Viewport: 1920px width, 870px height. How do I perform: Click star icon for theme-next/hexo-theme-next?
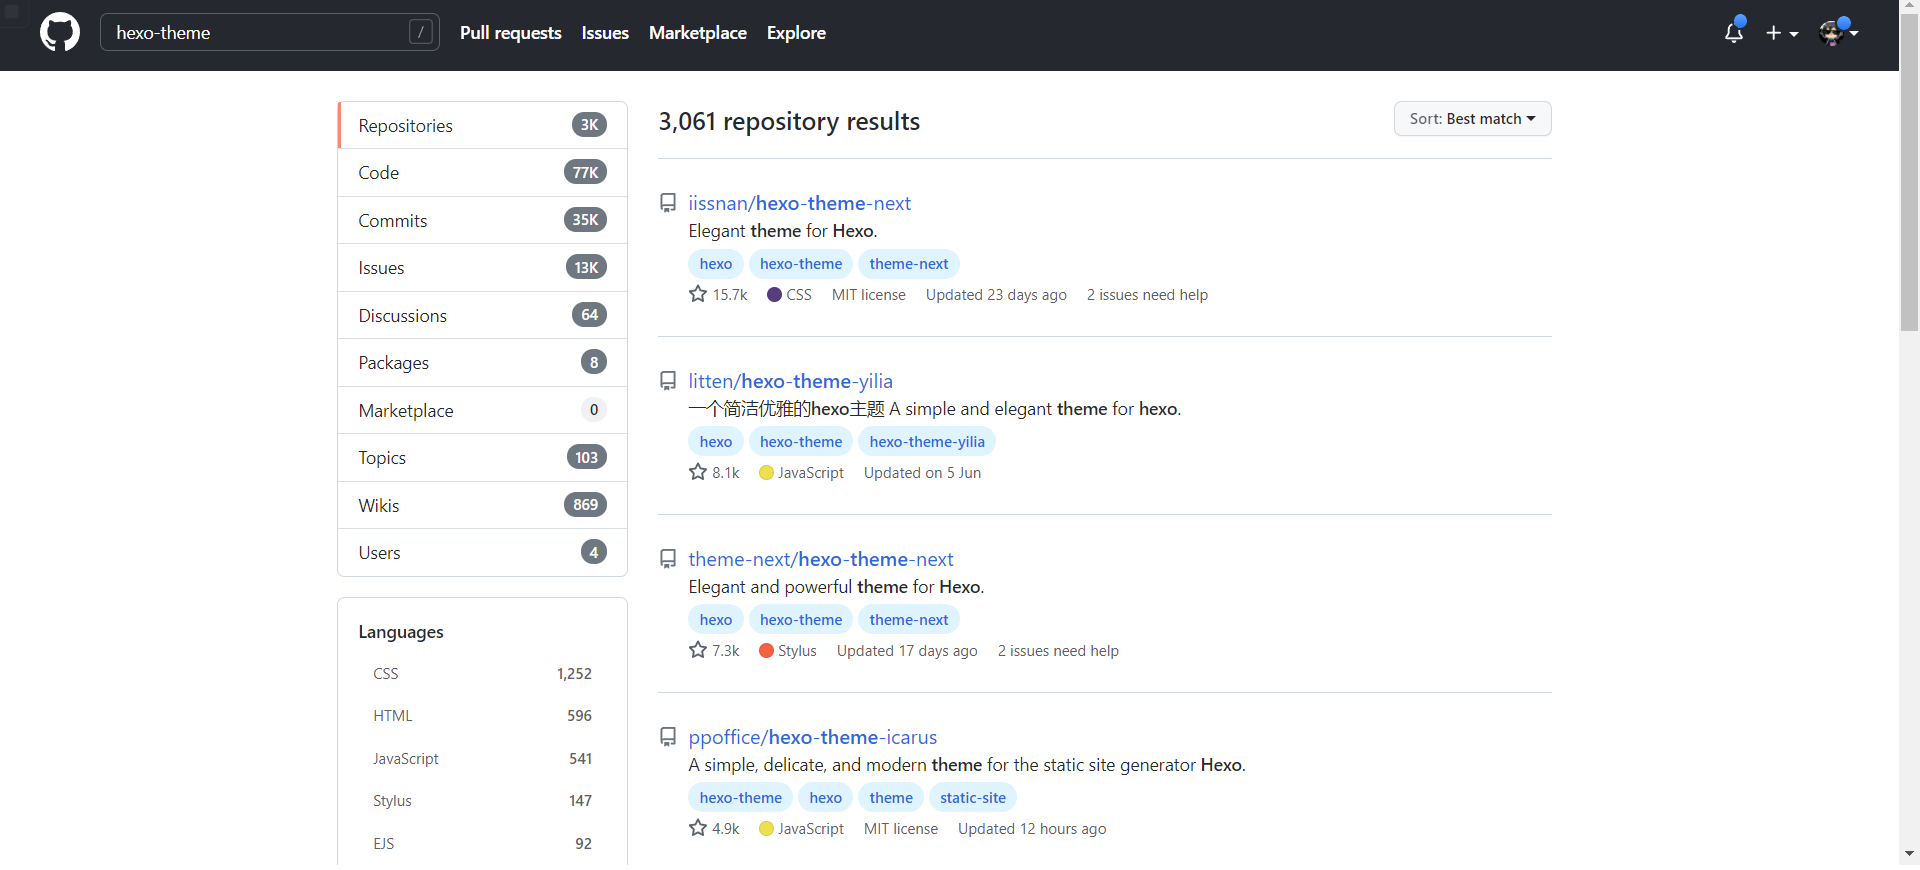point(698,650)
